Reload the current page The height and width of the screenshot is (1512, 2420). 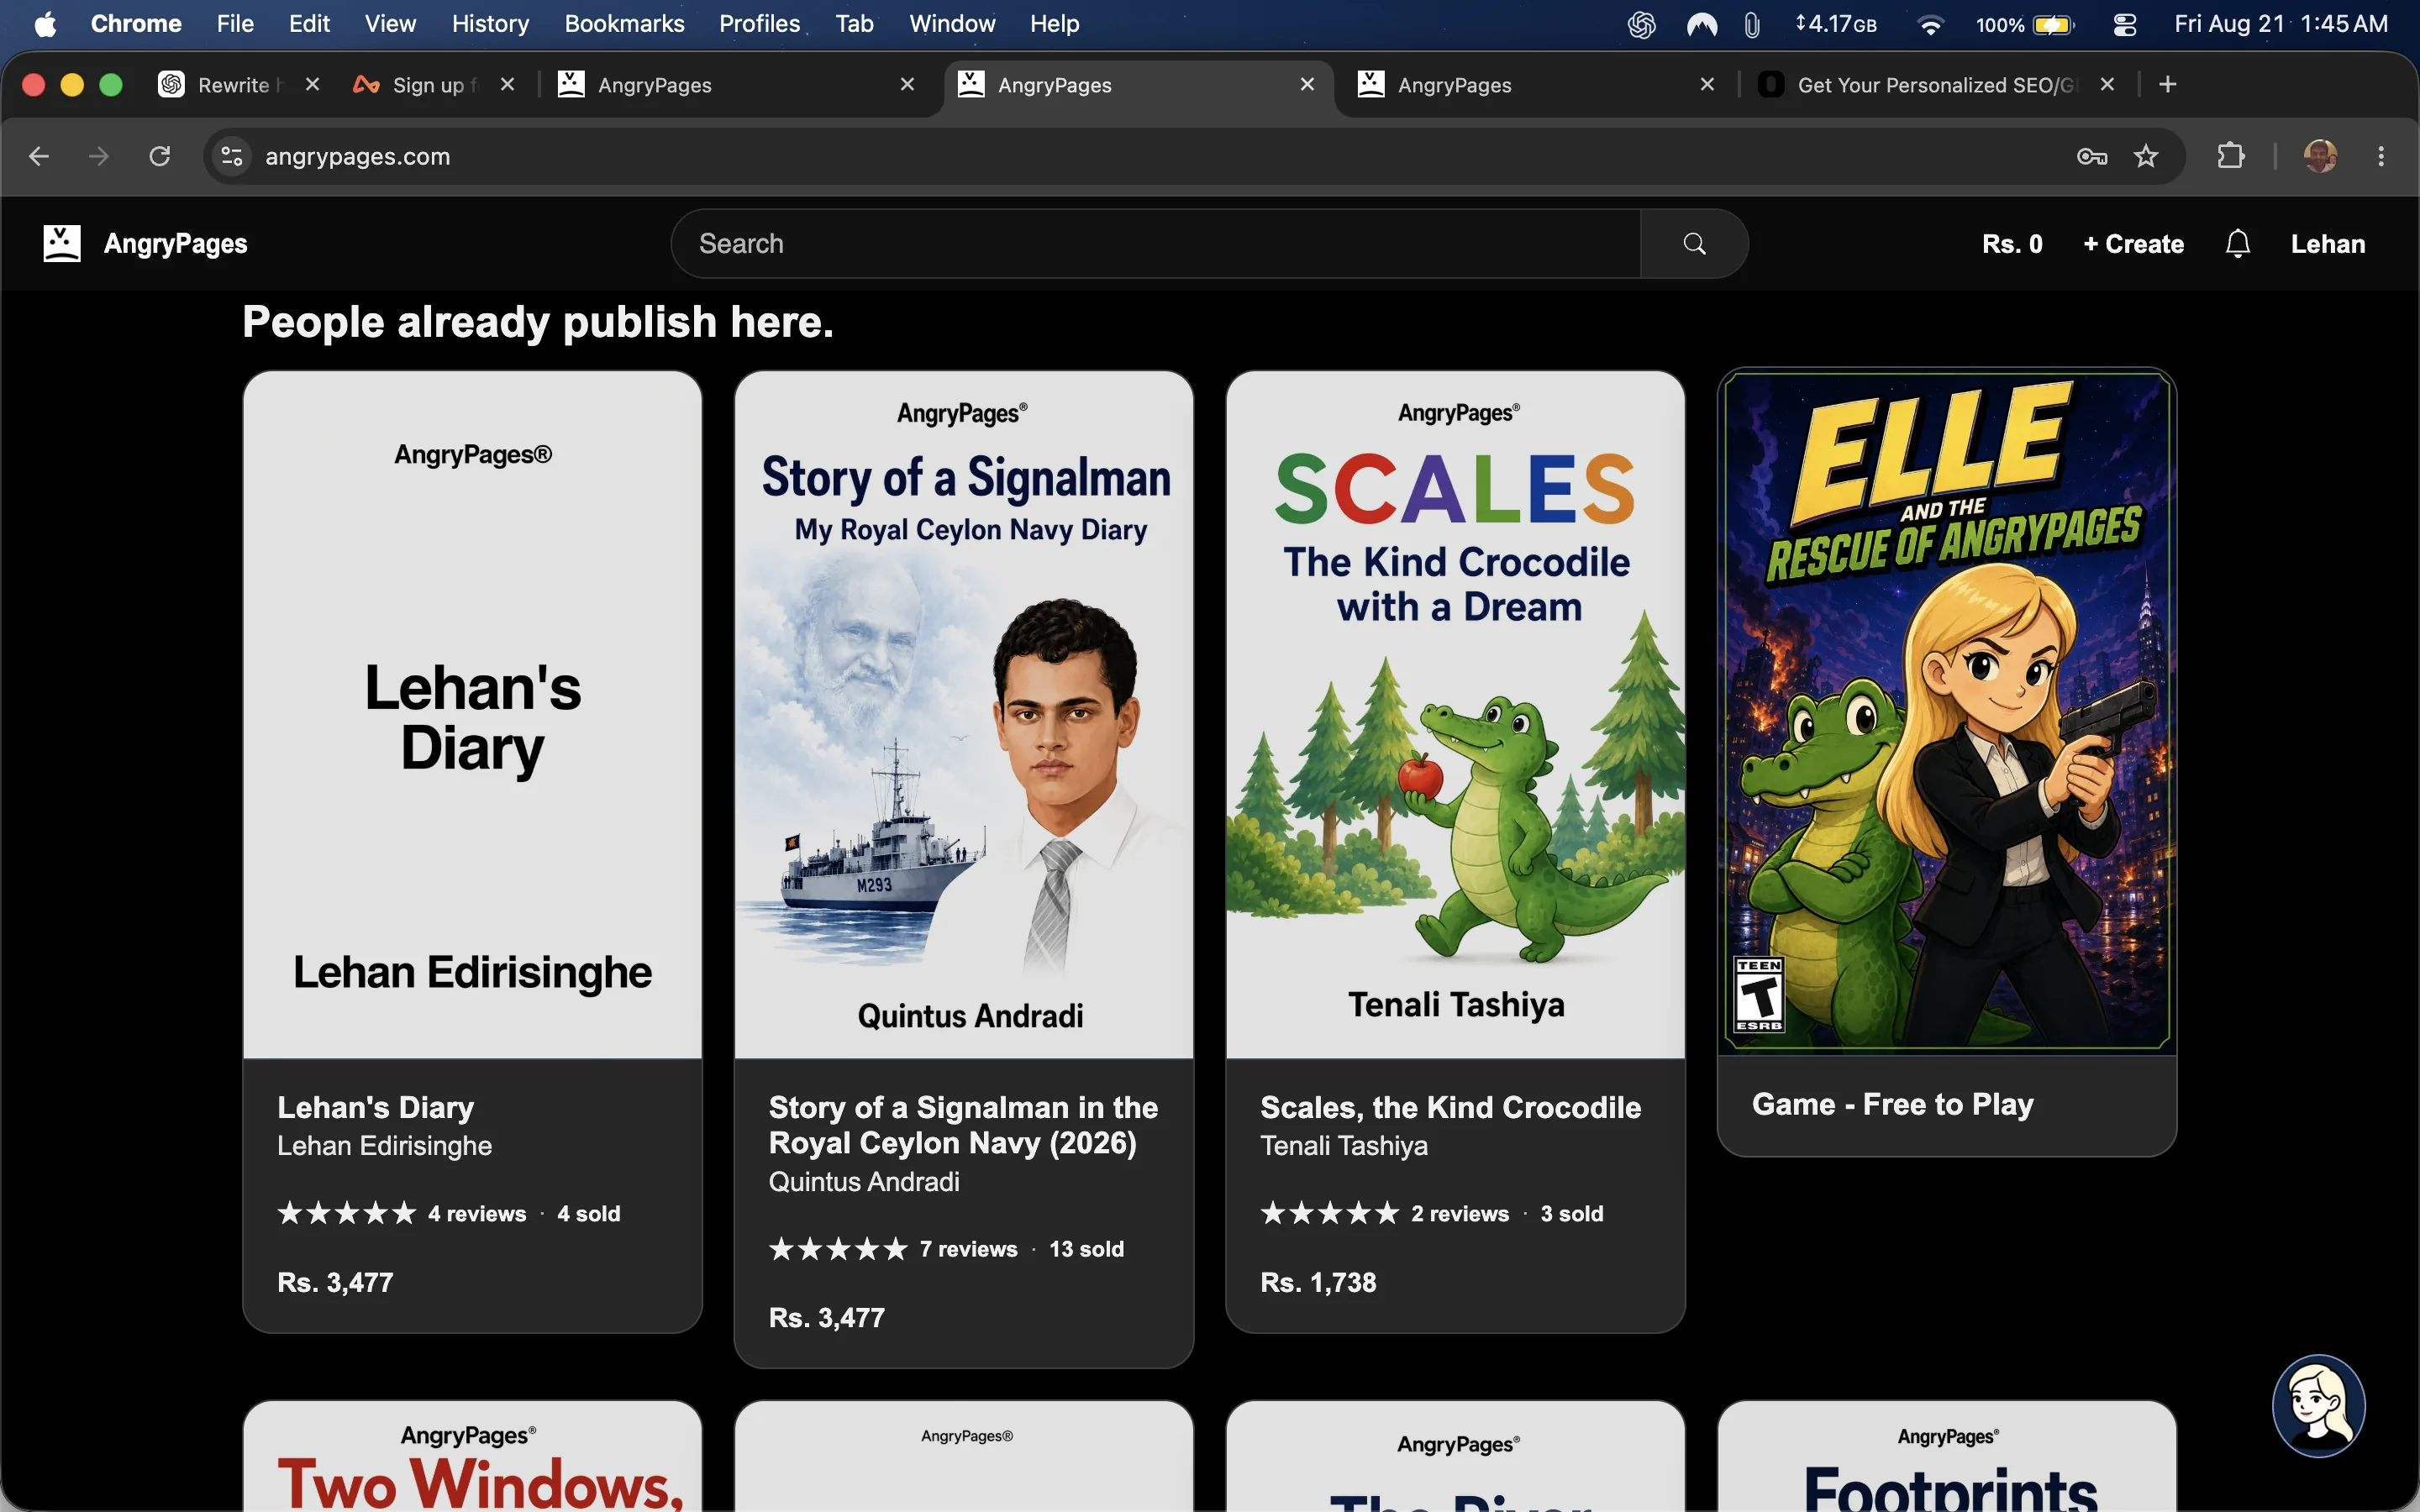[160, 156]
